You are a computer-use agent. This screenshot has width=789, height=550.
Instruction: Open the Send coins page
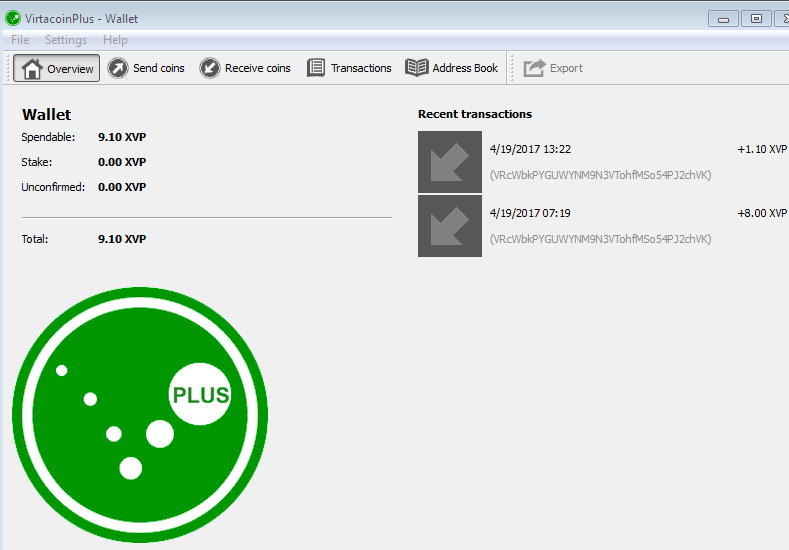click(x=146, y=68)
